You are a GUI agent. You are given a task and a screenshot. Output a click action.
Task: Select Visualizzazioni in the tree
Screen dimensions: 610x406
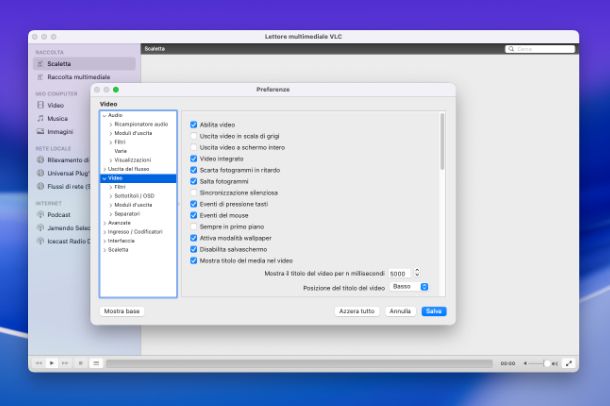click(x=133, y=160)
